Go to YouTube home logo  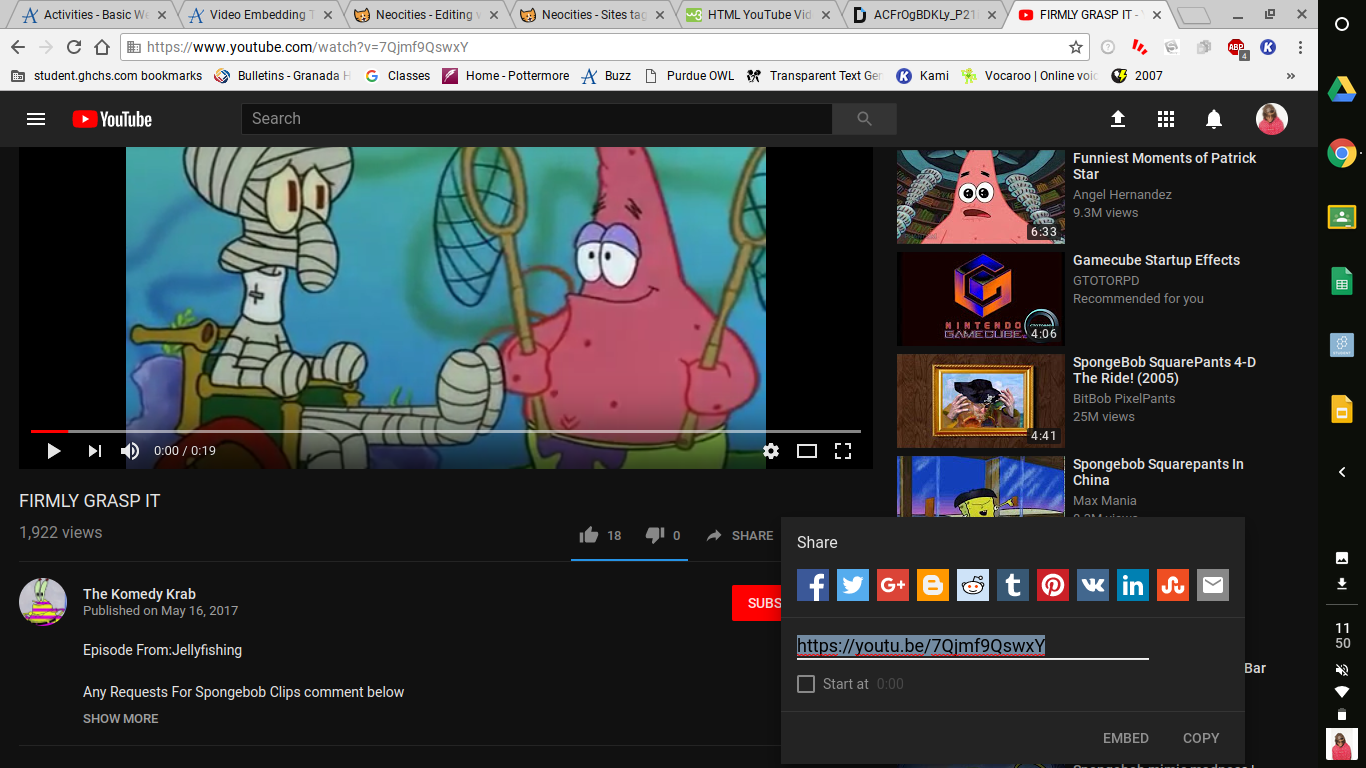click(x=112, y=119)
